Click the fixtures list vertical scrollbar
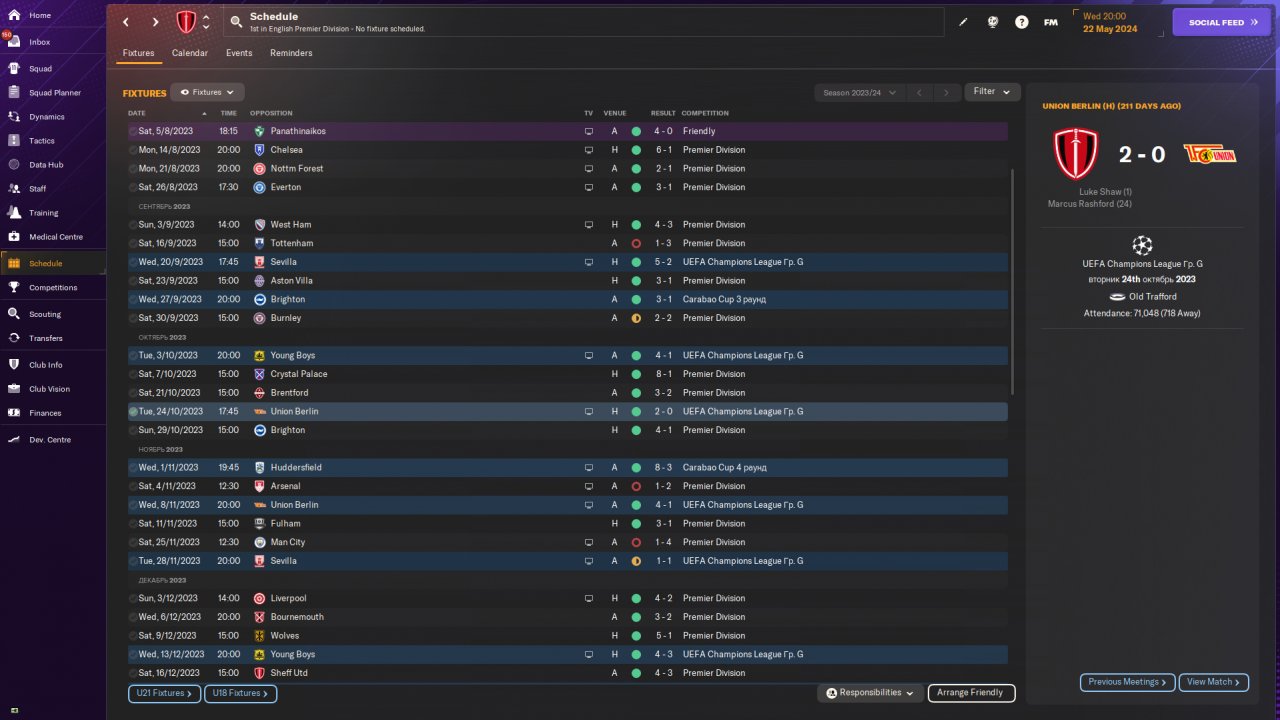 (1013, 280)
